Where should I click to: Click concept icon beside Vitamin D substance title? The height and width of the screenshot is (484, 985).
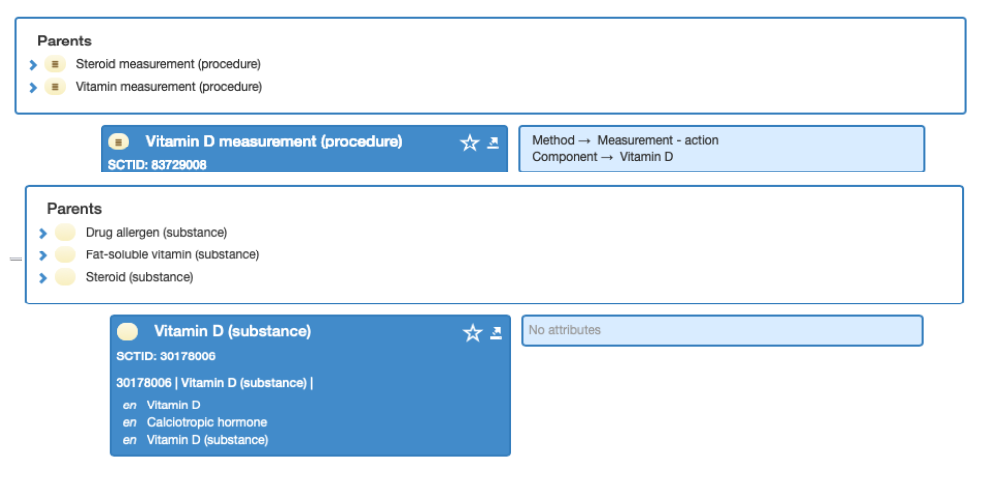click(128, 331)
